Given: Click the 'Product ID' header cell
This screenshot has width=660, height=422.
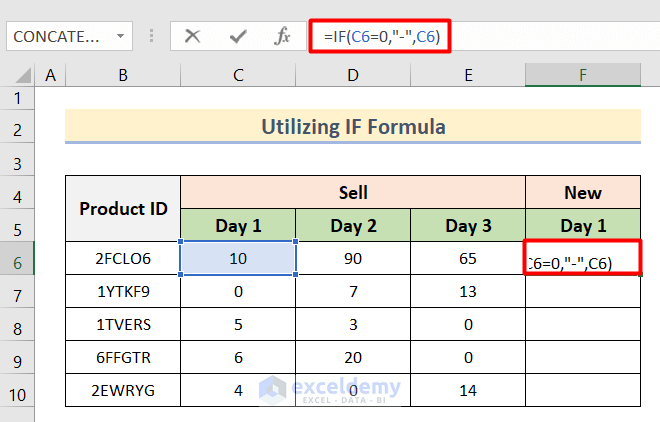Looking at the screenshot, I should click(123, 208).
